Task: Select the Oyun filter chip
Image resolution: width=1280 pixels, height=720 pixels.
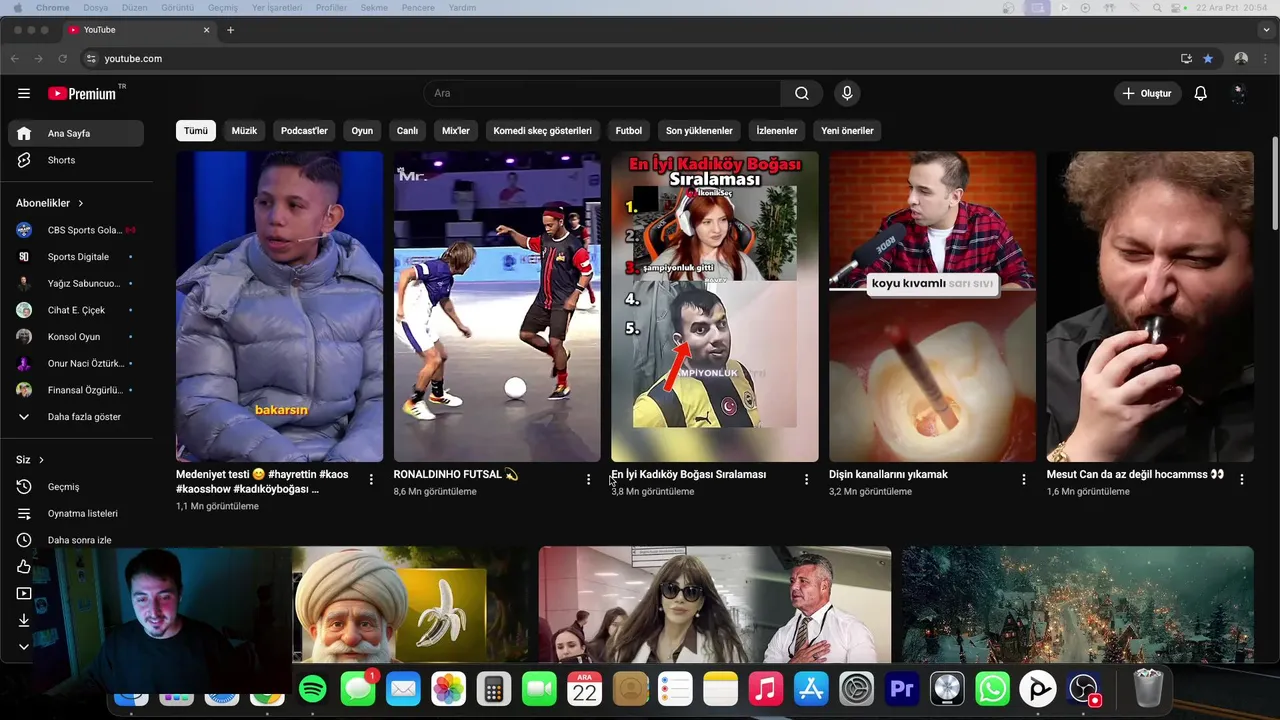Action: [x=362, y=131]
